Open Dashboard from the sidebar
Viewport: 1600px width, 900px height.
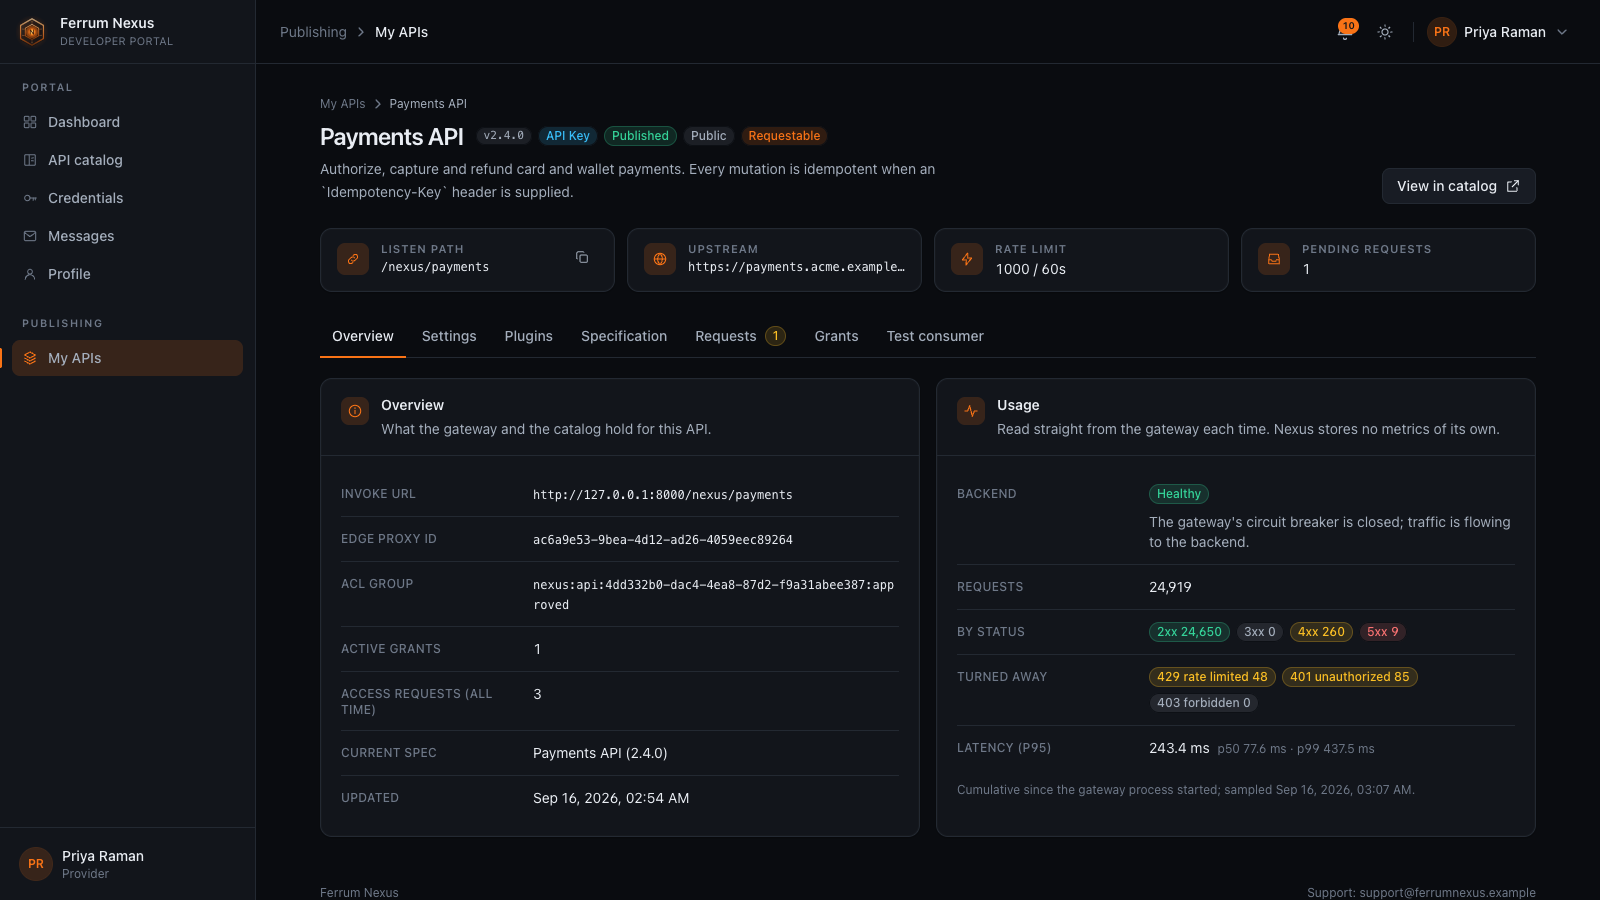(127, 122)
